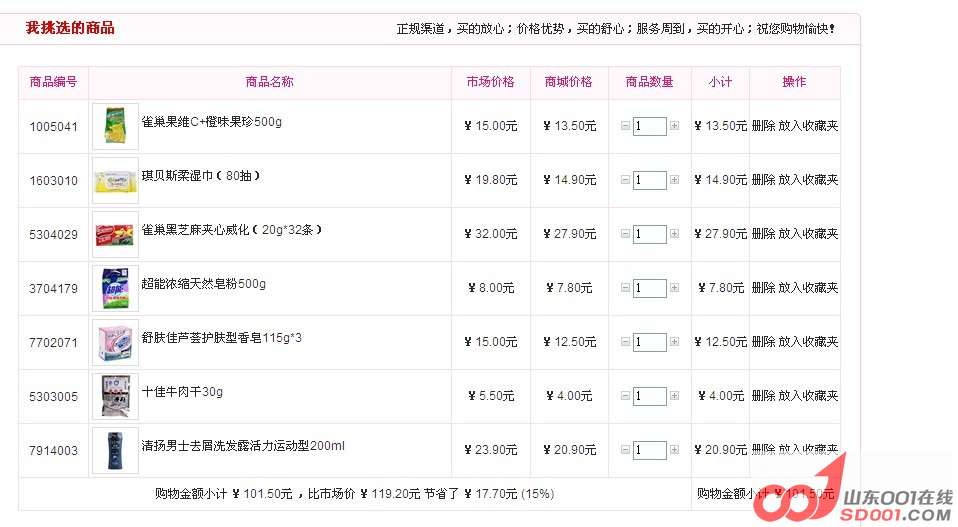Decrease quantity of item 1005041 with minus
This screenshot has height=527, width=958.
click(x=625, y=126)
